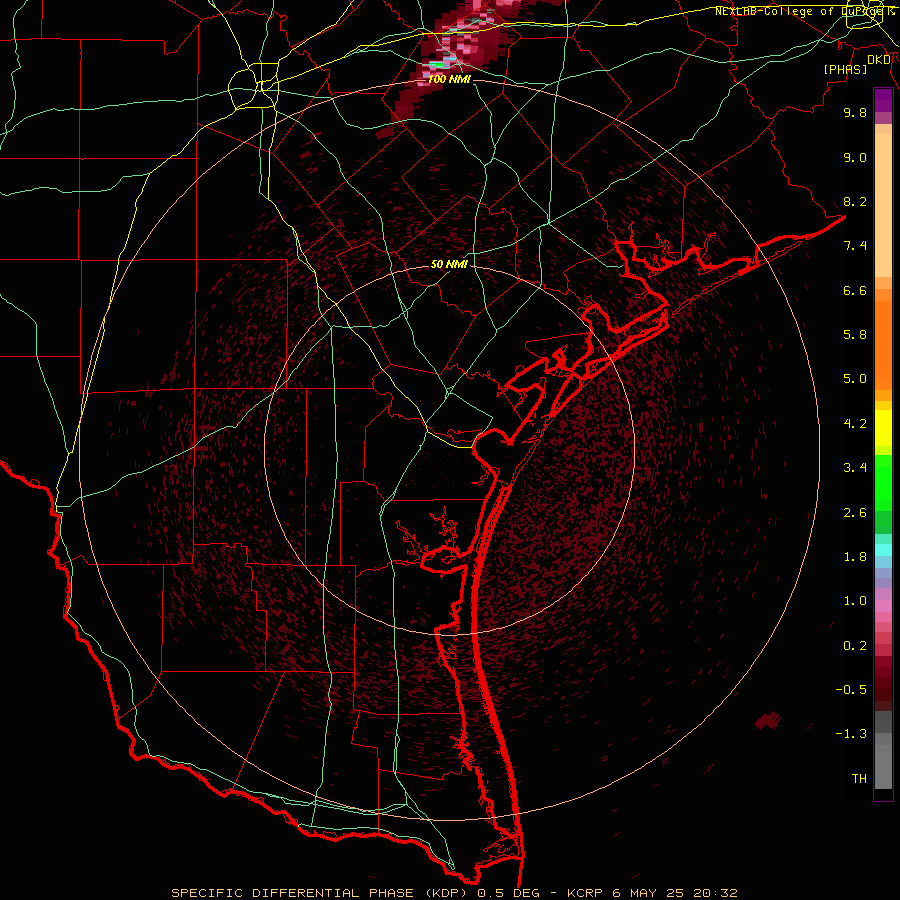Click the 6 MAY 25 20:32 timestamp
Screen dimensions: 900x900
pyautogui.click(x=674, y=893)
